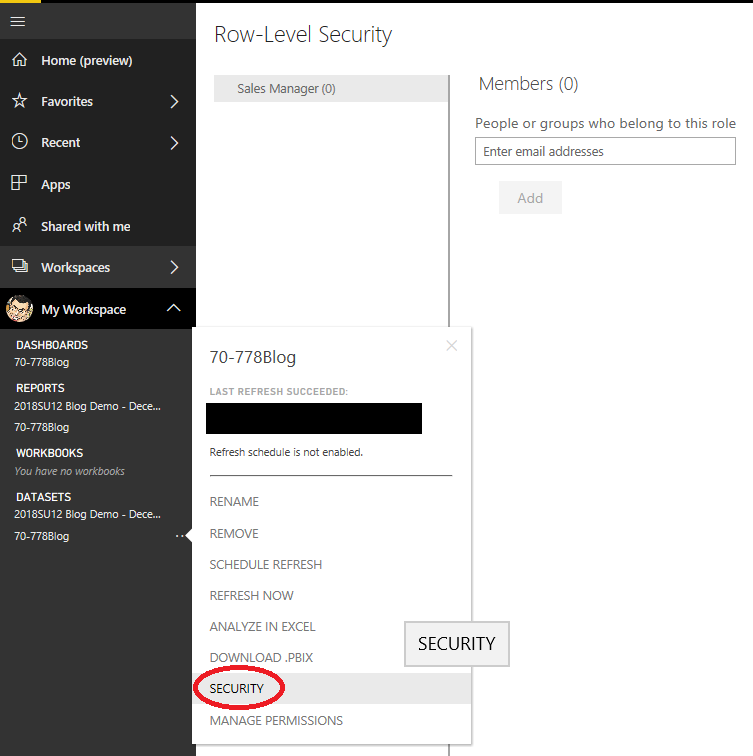Collapse My Workspace section chevron
Image resolution: width=753 pixels, height=756 pixels.
[174, 308]
